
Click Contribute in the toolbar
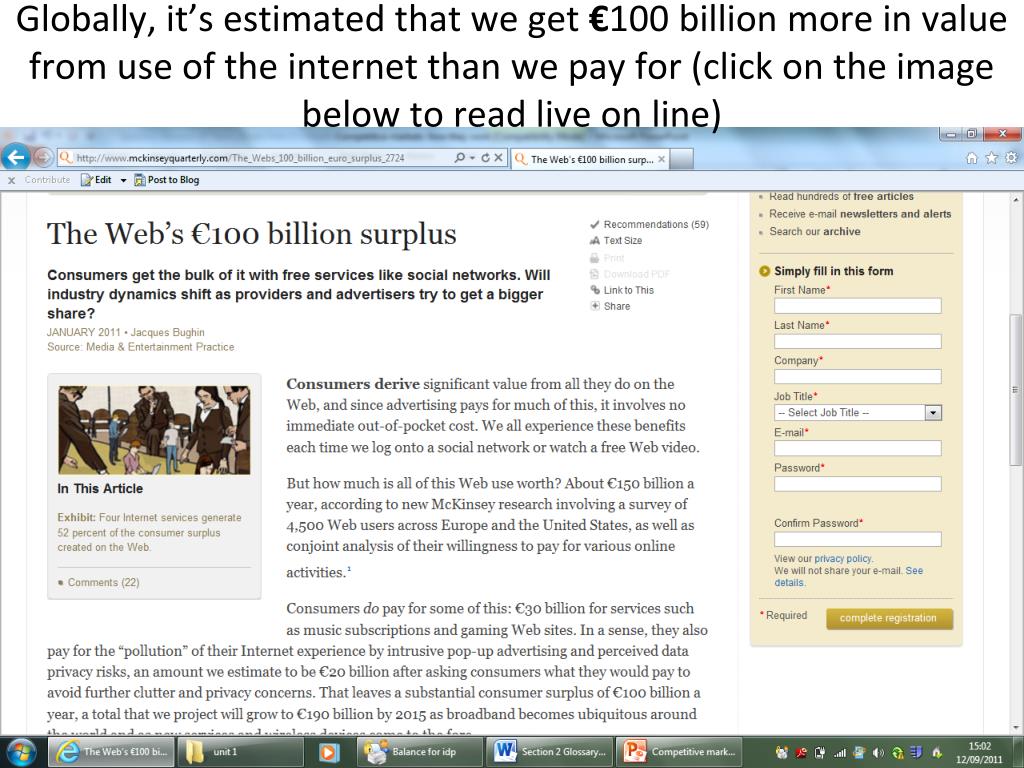coord(47,180)
